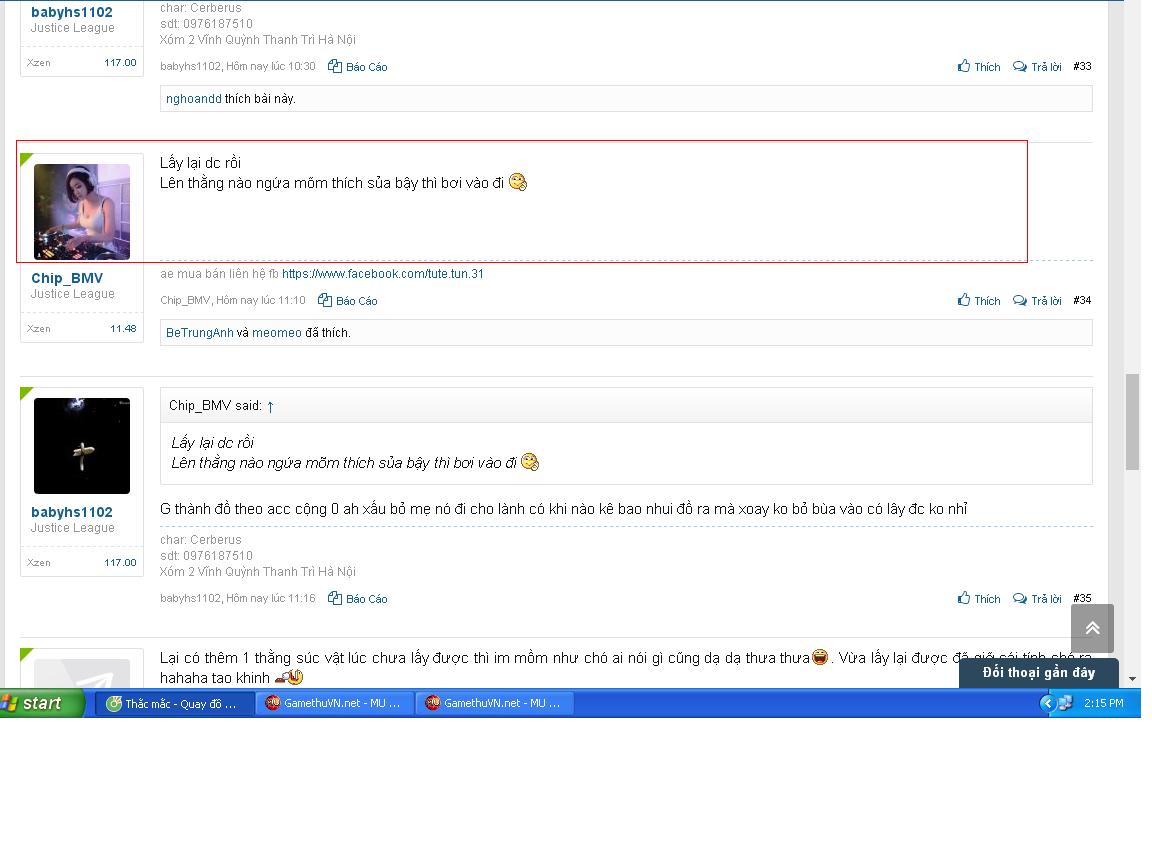Image resolution: width=1152 pixels, height=864 pixels.
Task: Click the Chip_BMV DJ avatar thumbnail
Action: coord(82,212)
